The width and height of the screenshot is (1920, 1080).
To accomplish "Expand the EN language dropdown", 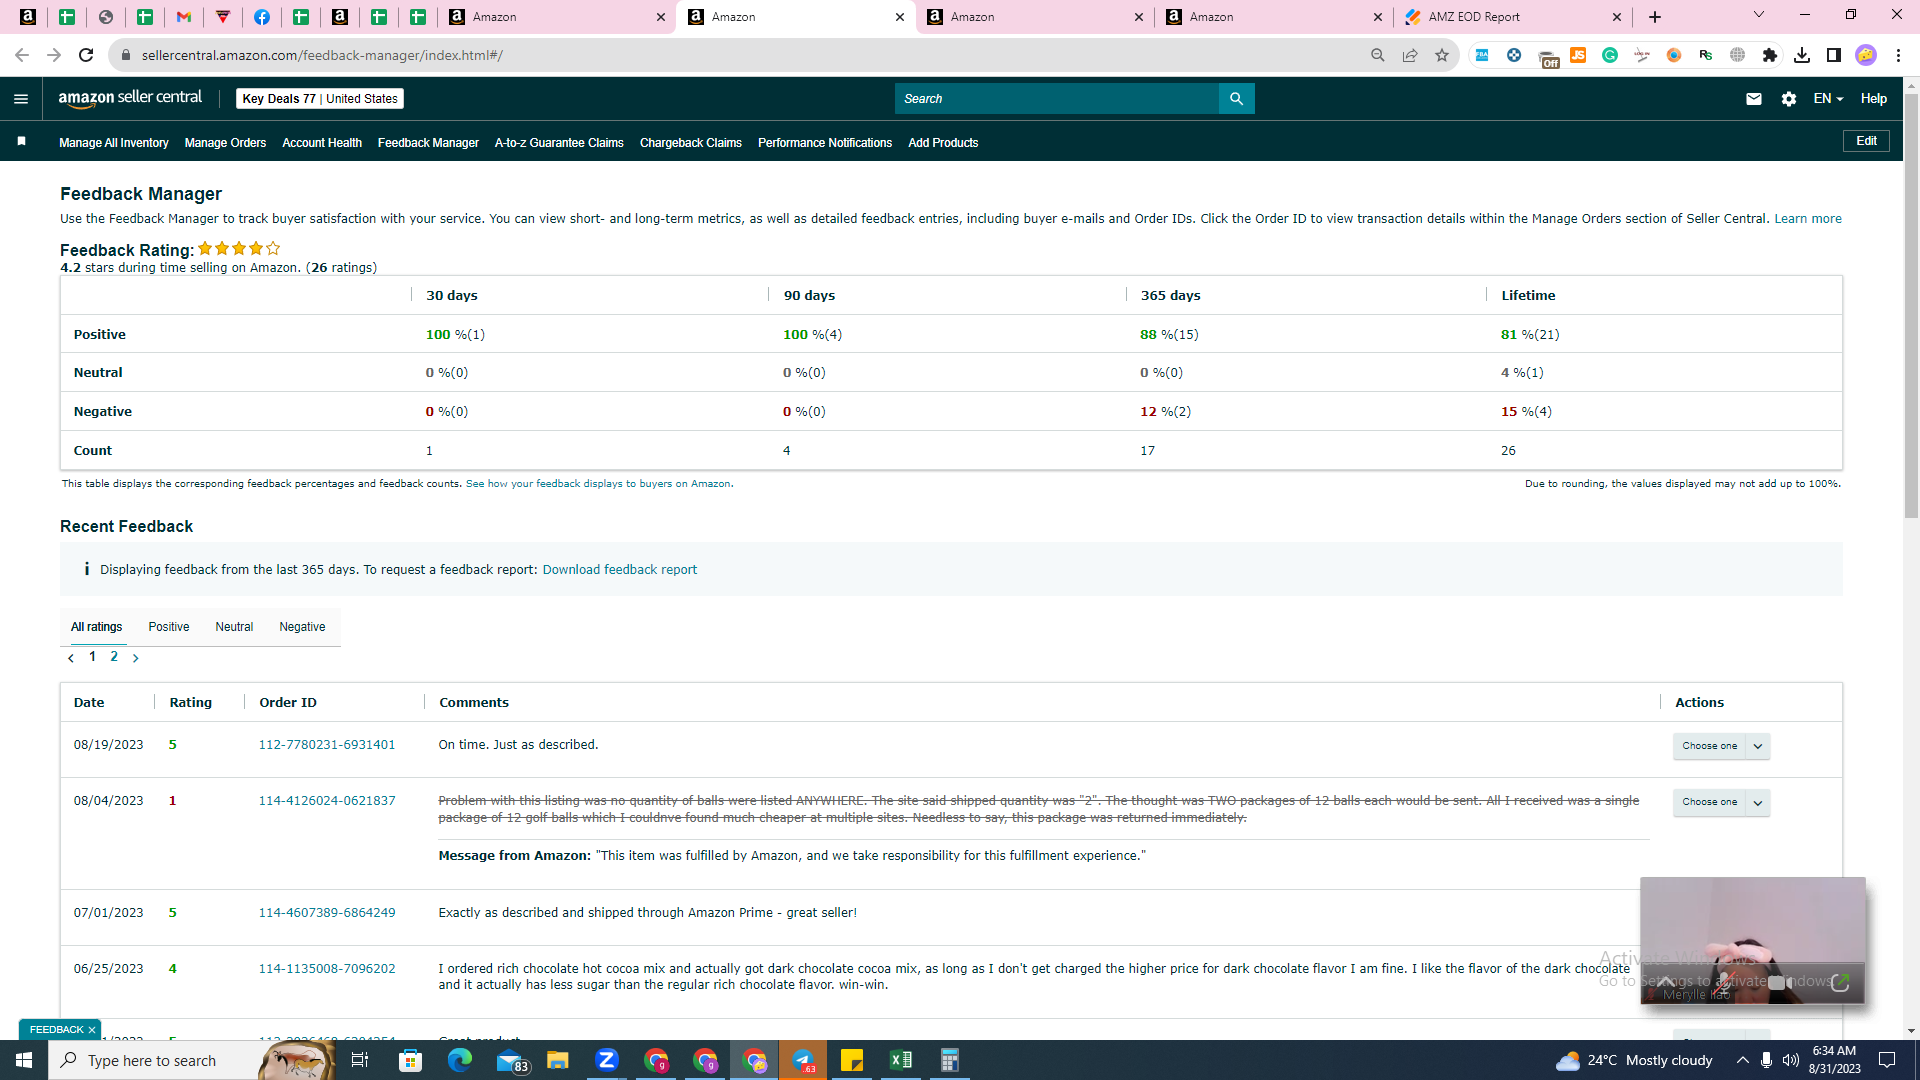I will pos(1828,99).
